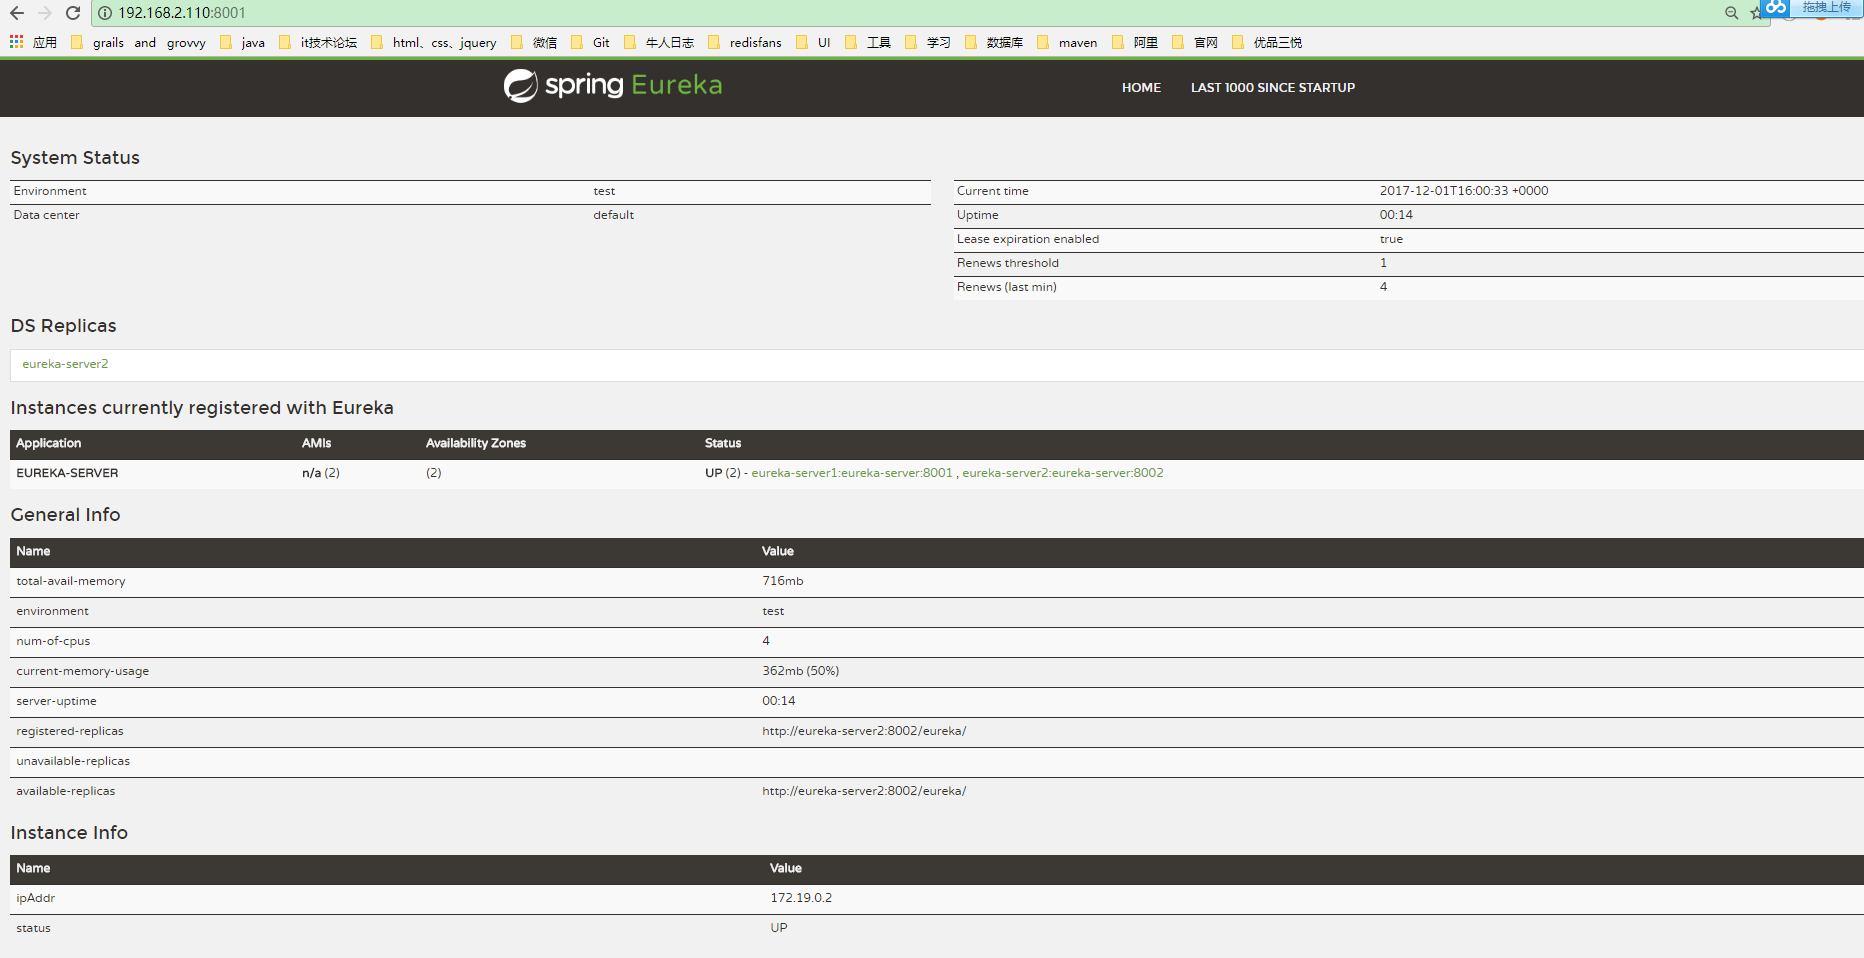Click the server-uptime row label
This screenshot has width=1864, height=958.
57,701
